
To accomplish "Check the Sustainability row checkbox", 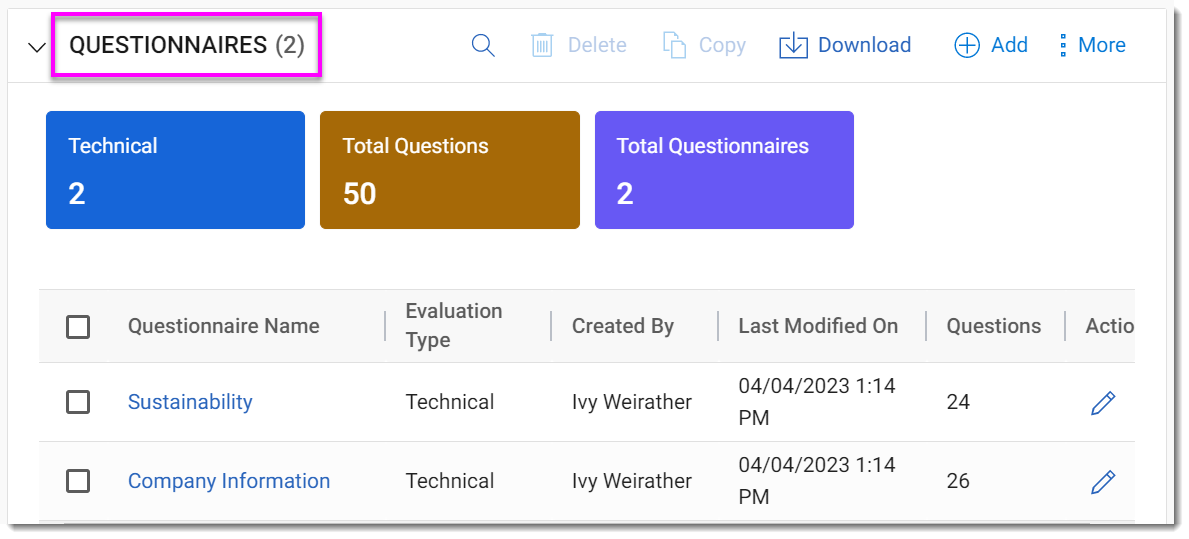I will click(78, 402).
